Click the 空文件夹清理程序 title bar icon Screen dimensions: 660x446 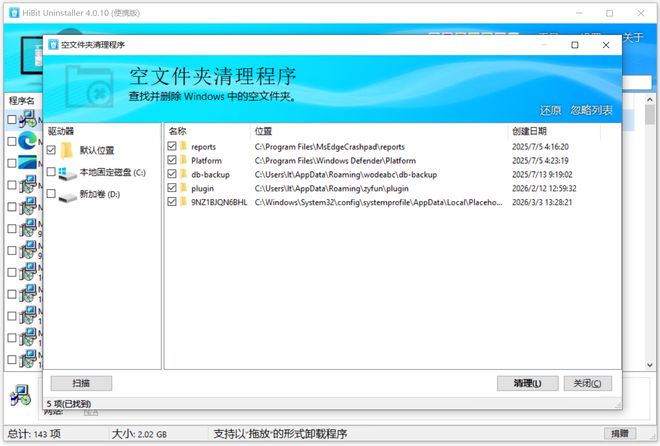point(53,45)
